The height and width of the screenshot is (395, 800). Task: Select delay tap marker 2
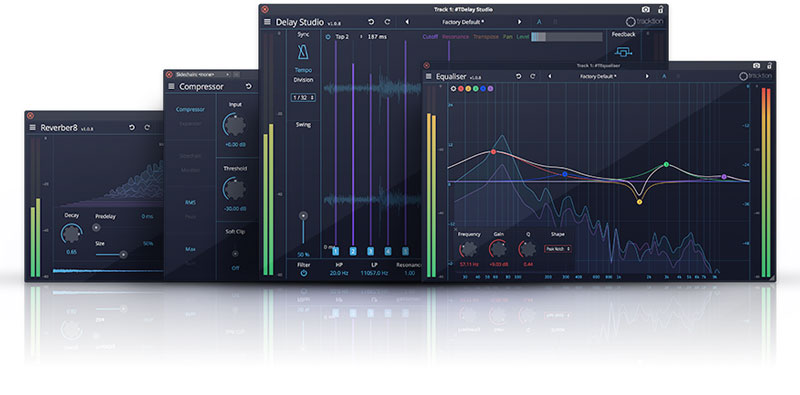pyautogui.click(x=353, y=251)
